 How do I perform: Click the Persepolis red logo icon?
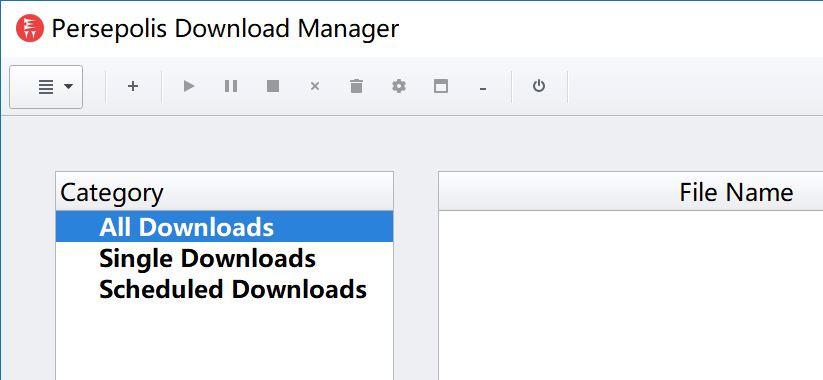click(29, 28)
